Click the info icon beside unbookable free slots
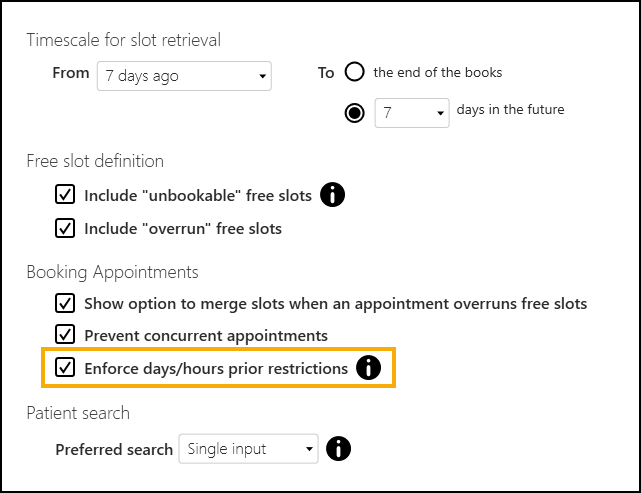The height and width of the screenshot is (493, 641). point(333,195)
